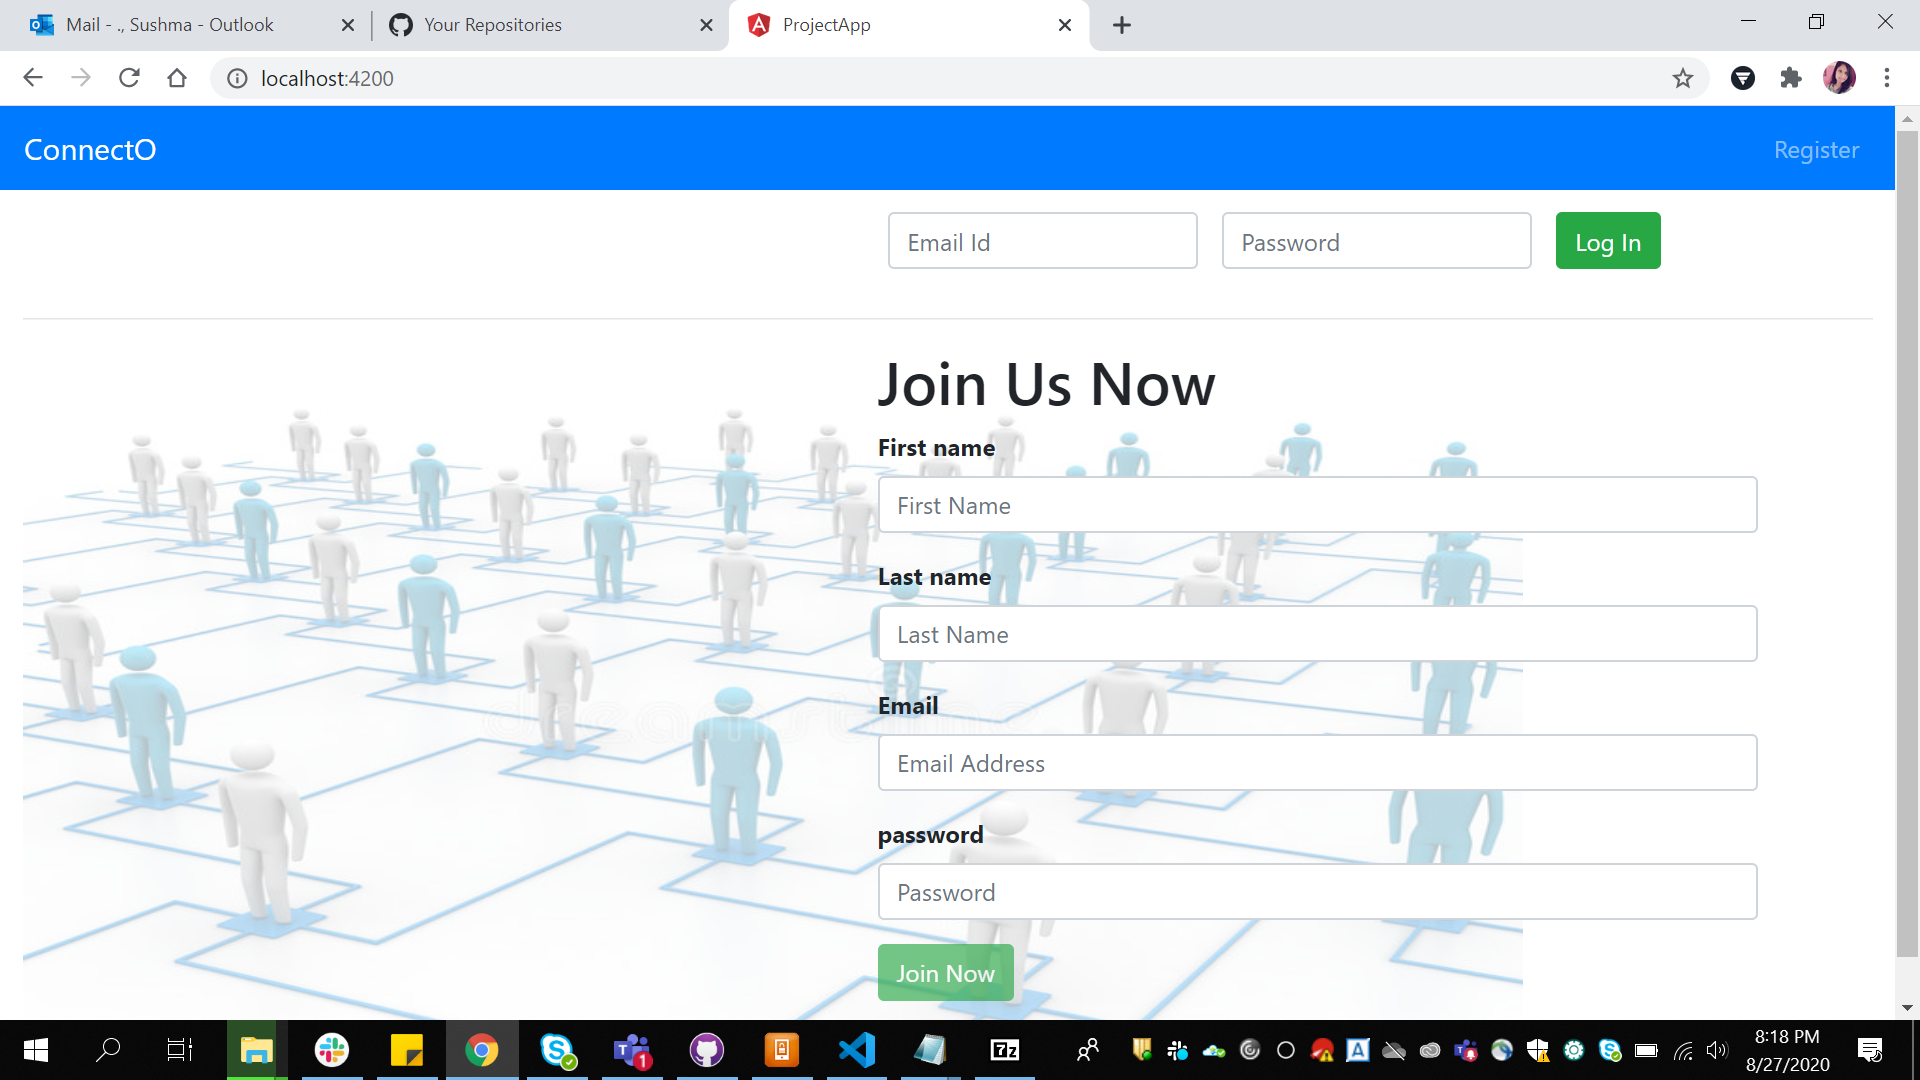Open Slack from the taskbar

[332, 1050]
